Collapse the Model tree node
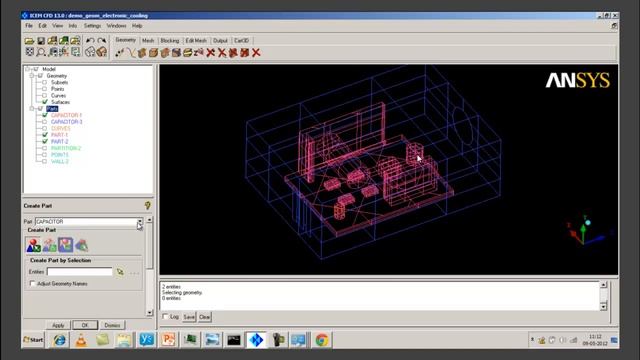640x360 pixels. coord(27,69)
